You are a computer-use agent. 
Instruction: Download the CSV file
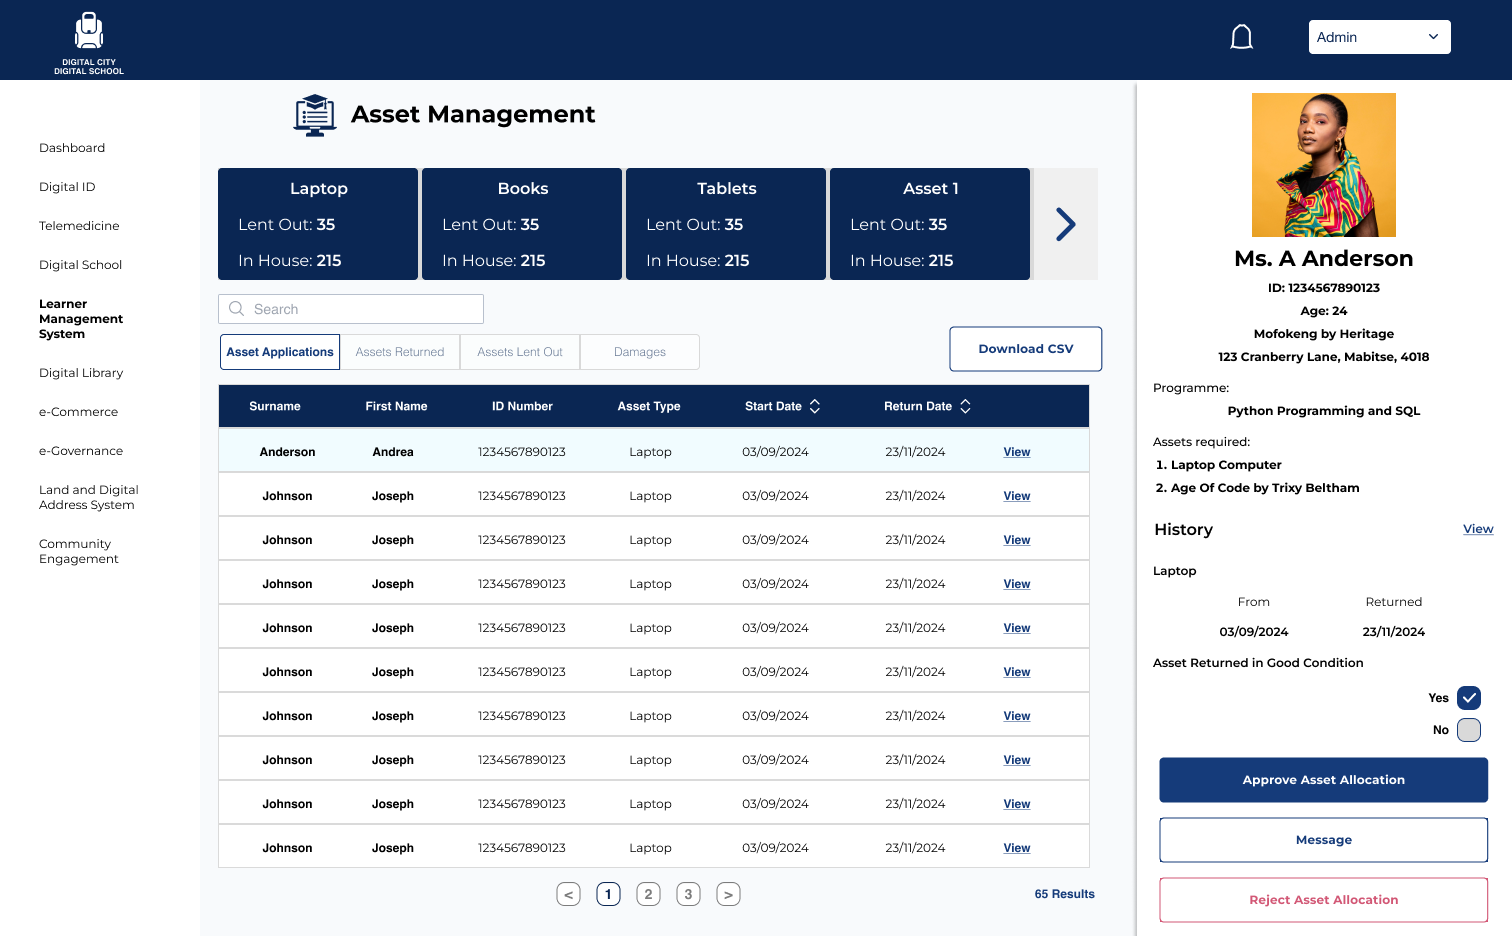tap(1025, 349)
